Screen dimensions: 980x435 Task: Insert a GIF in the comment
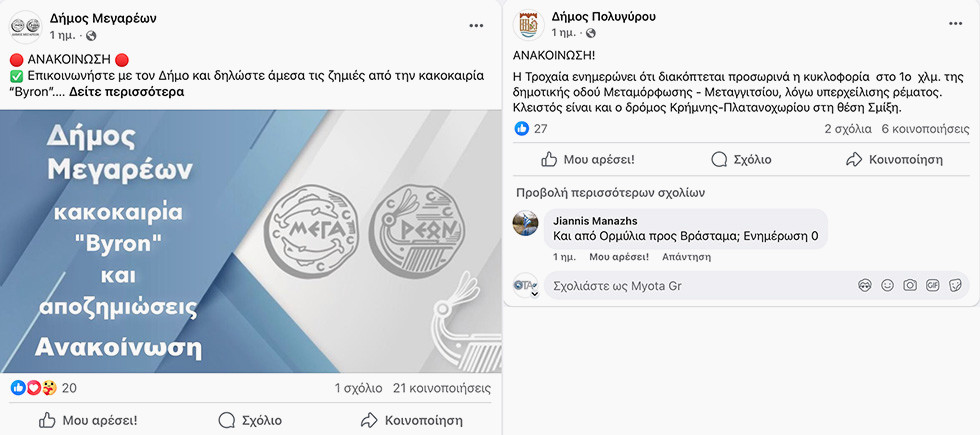pos(932,286)
